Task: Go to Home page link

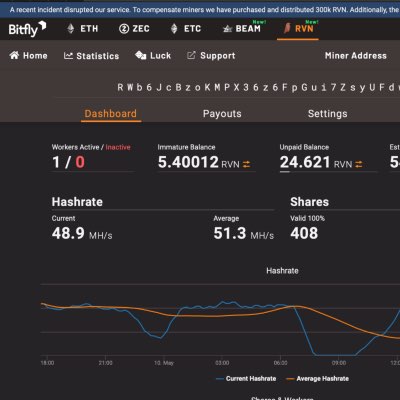Action: (x=28, y=55)
